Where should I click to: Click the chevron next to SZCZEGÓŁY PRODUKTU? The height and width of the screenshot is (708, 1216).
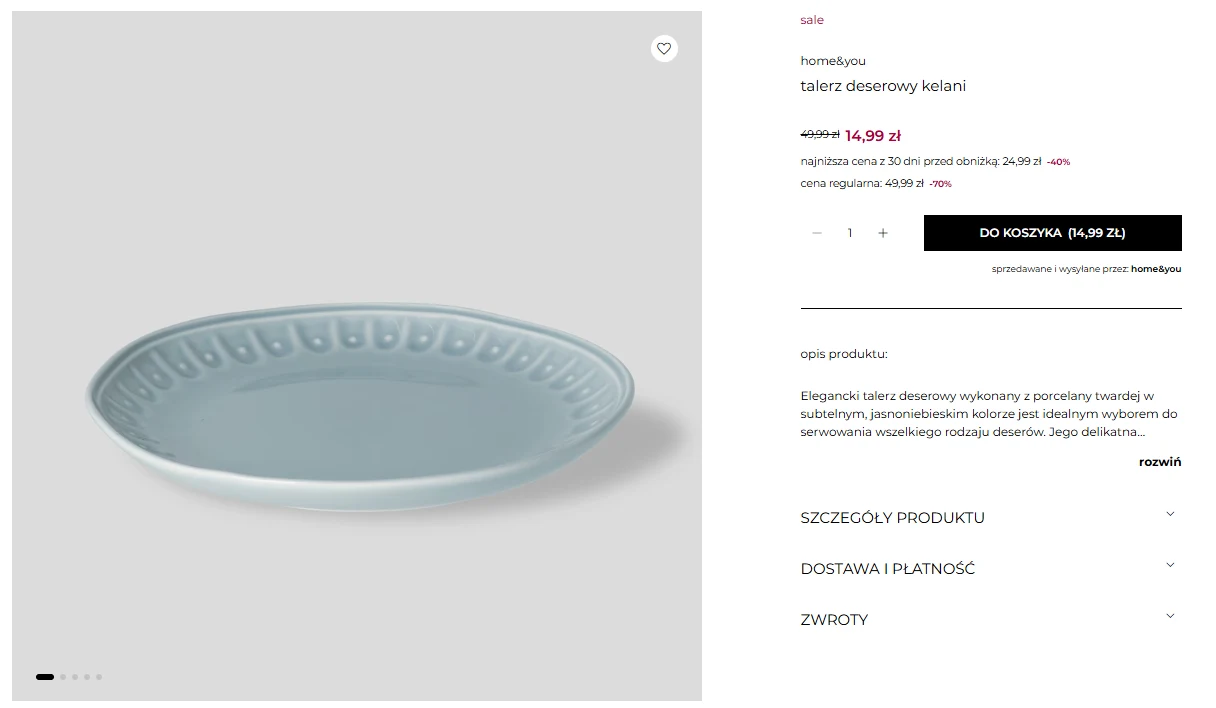[1170, 513]
